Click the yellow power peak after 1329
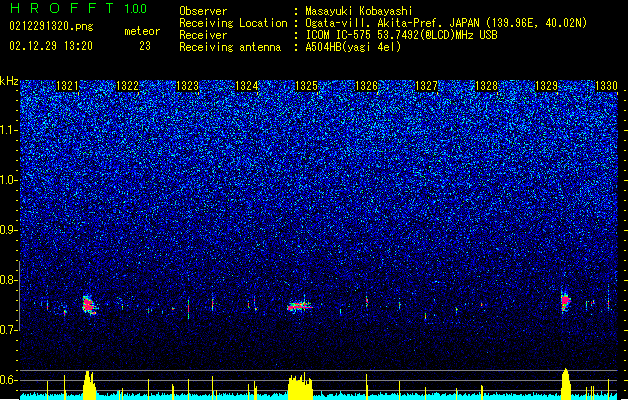Screen dimensions: 629x400 (x=566, y=384)
